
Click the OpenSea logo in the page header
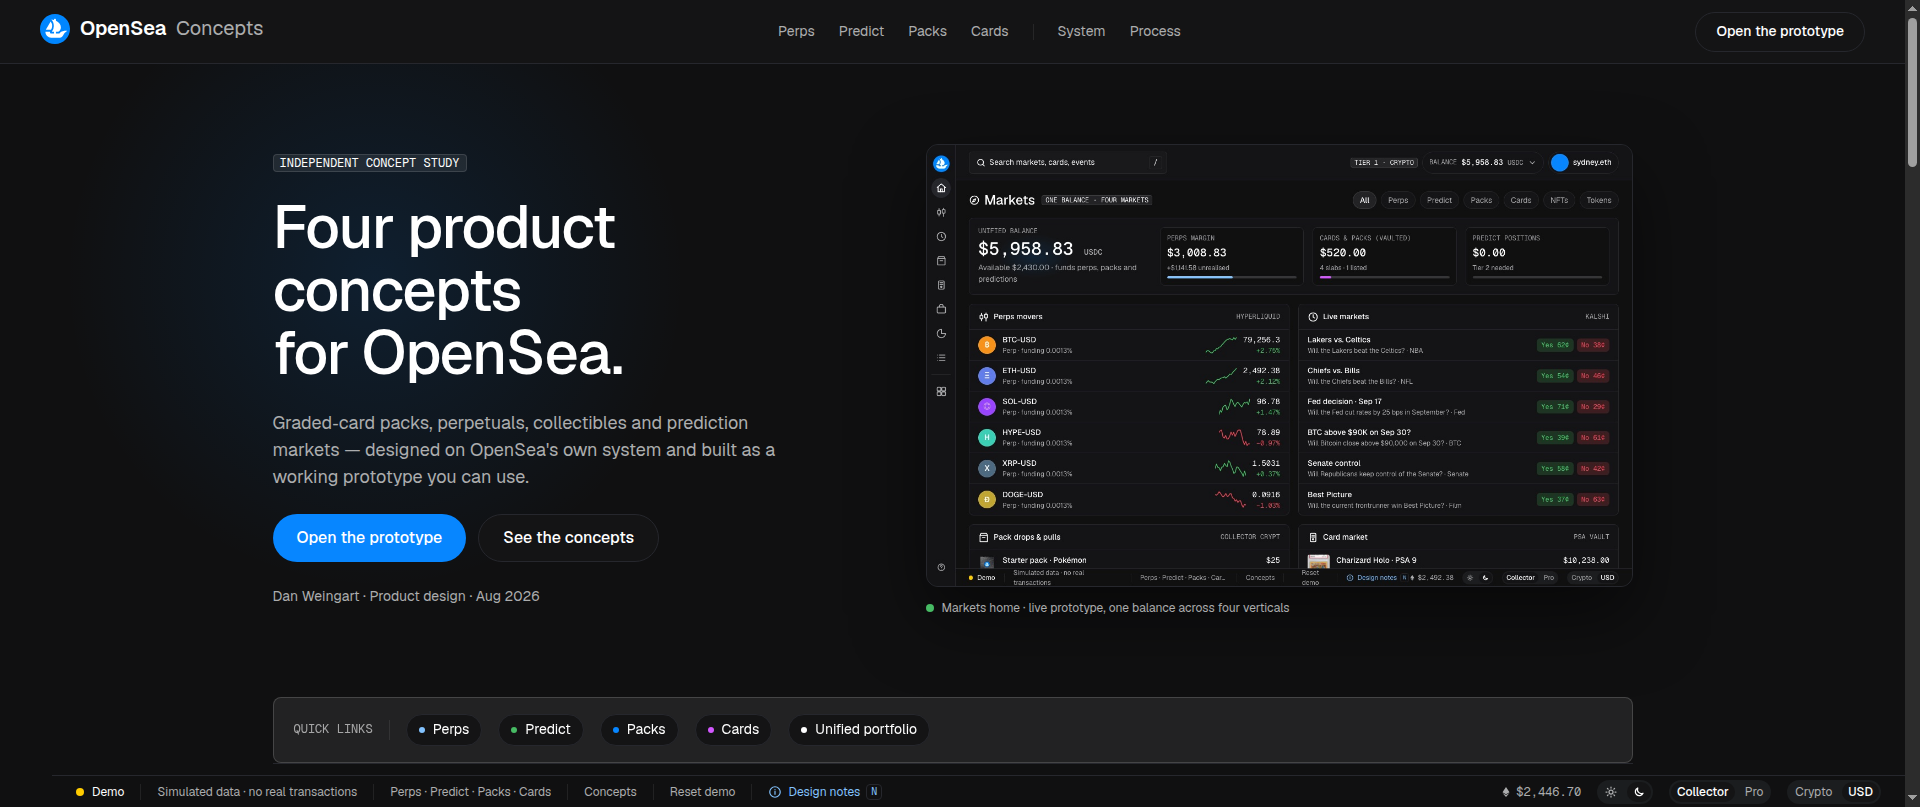click(x=54, y=29)
